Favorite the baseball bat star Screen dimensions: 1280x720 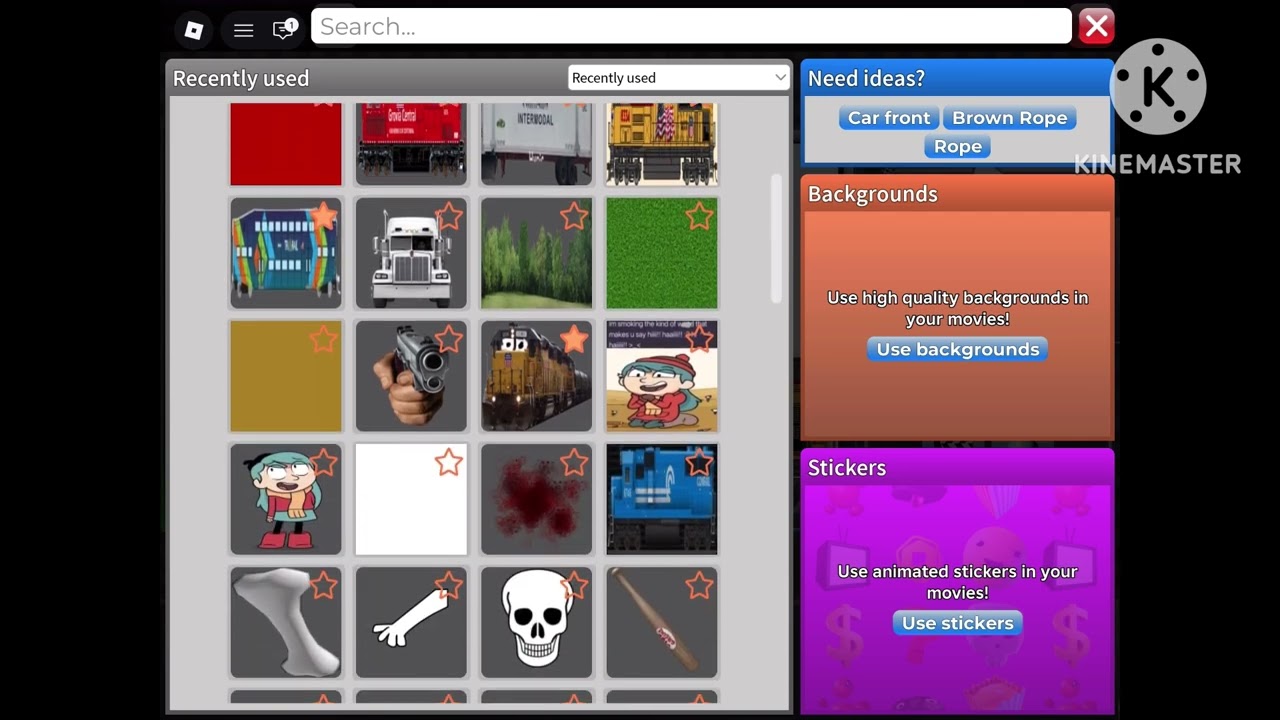[699, 585]
